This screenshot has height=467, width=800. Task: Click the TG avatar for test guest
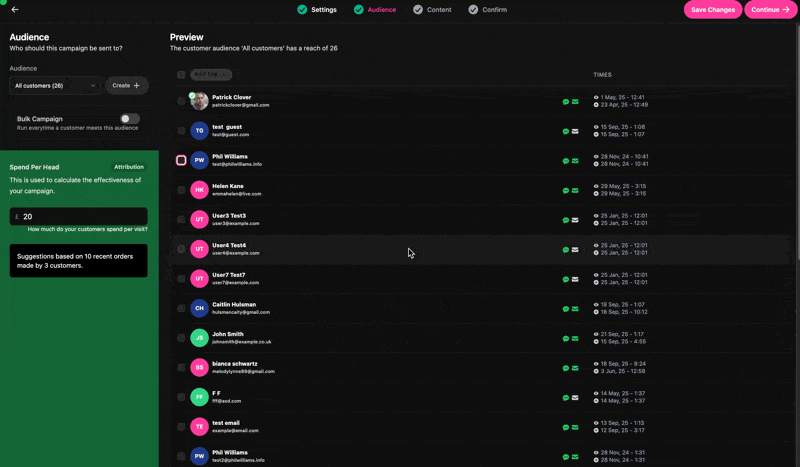click(x=200, y=131)
